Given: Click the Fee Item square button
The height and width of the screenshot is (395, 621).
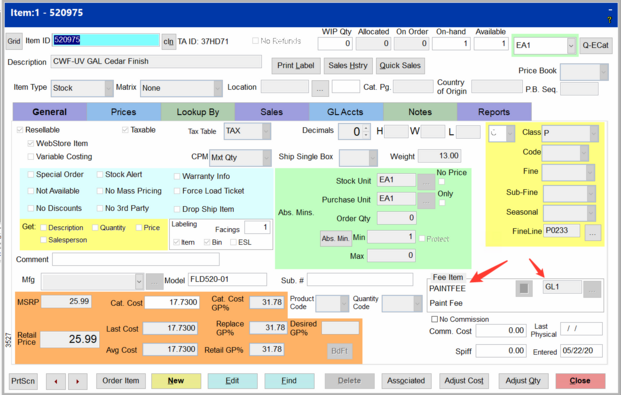Looking at the screenshot, I should 524,288.
